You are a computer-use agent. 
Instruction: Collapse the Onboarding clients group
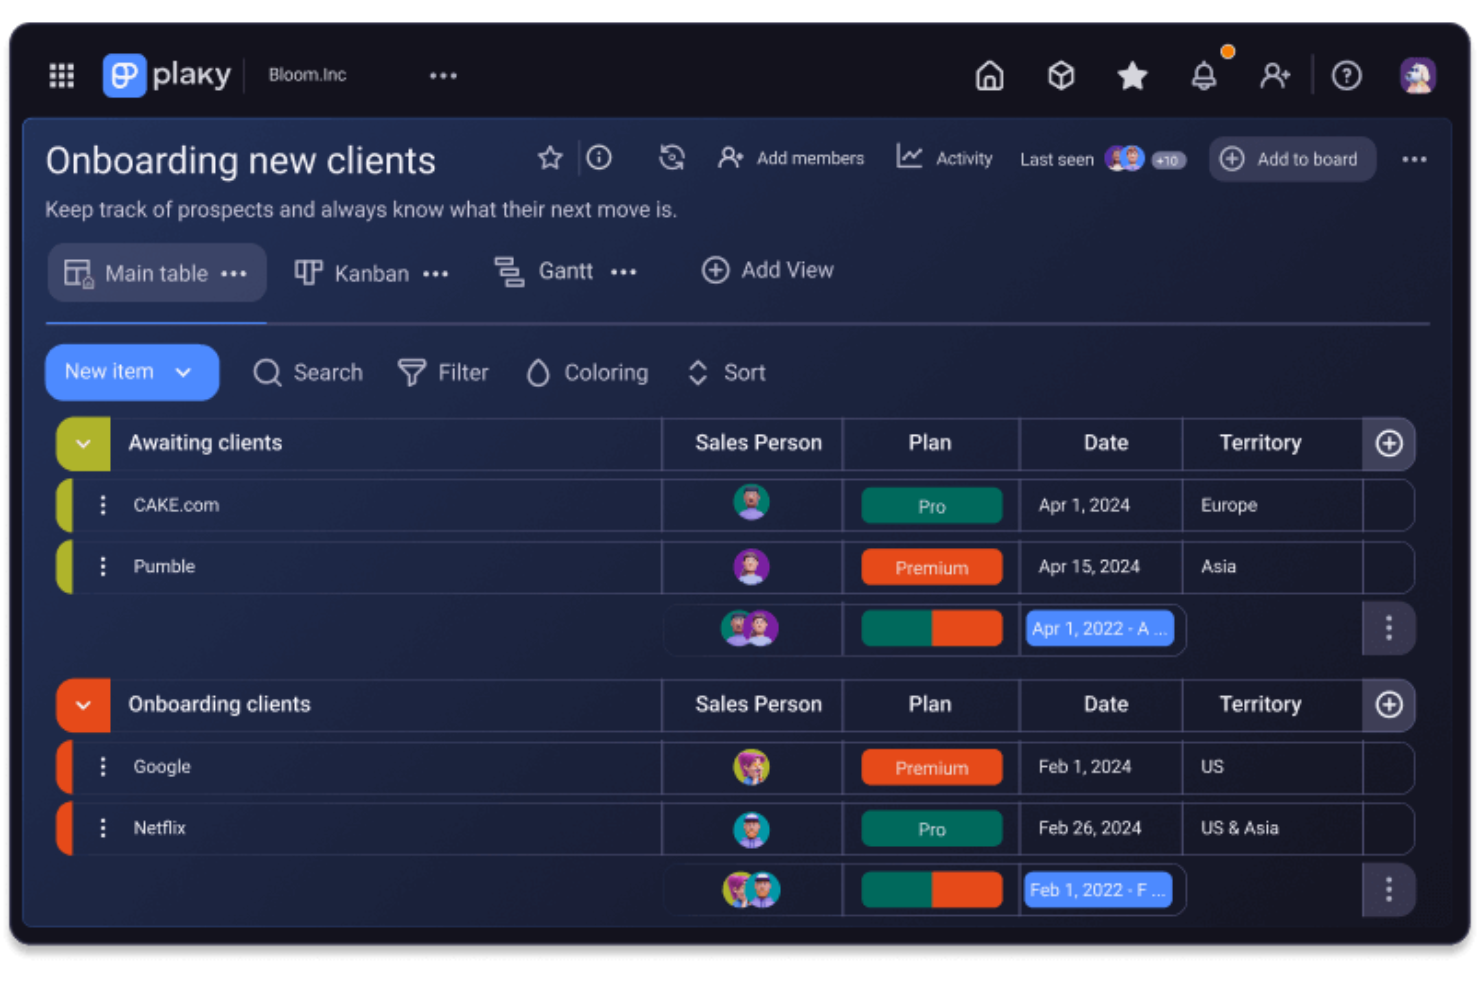pos(82,704)
